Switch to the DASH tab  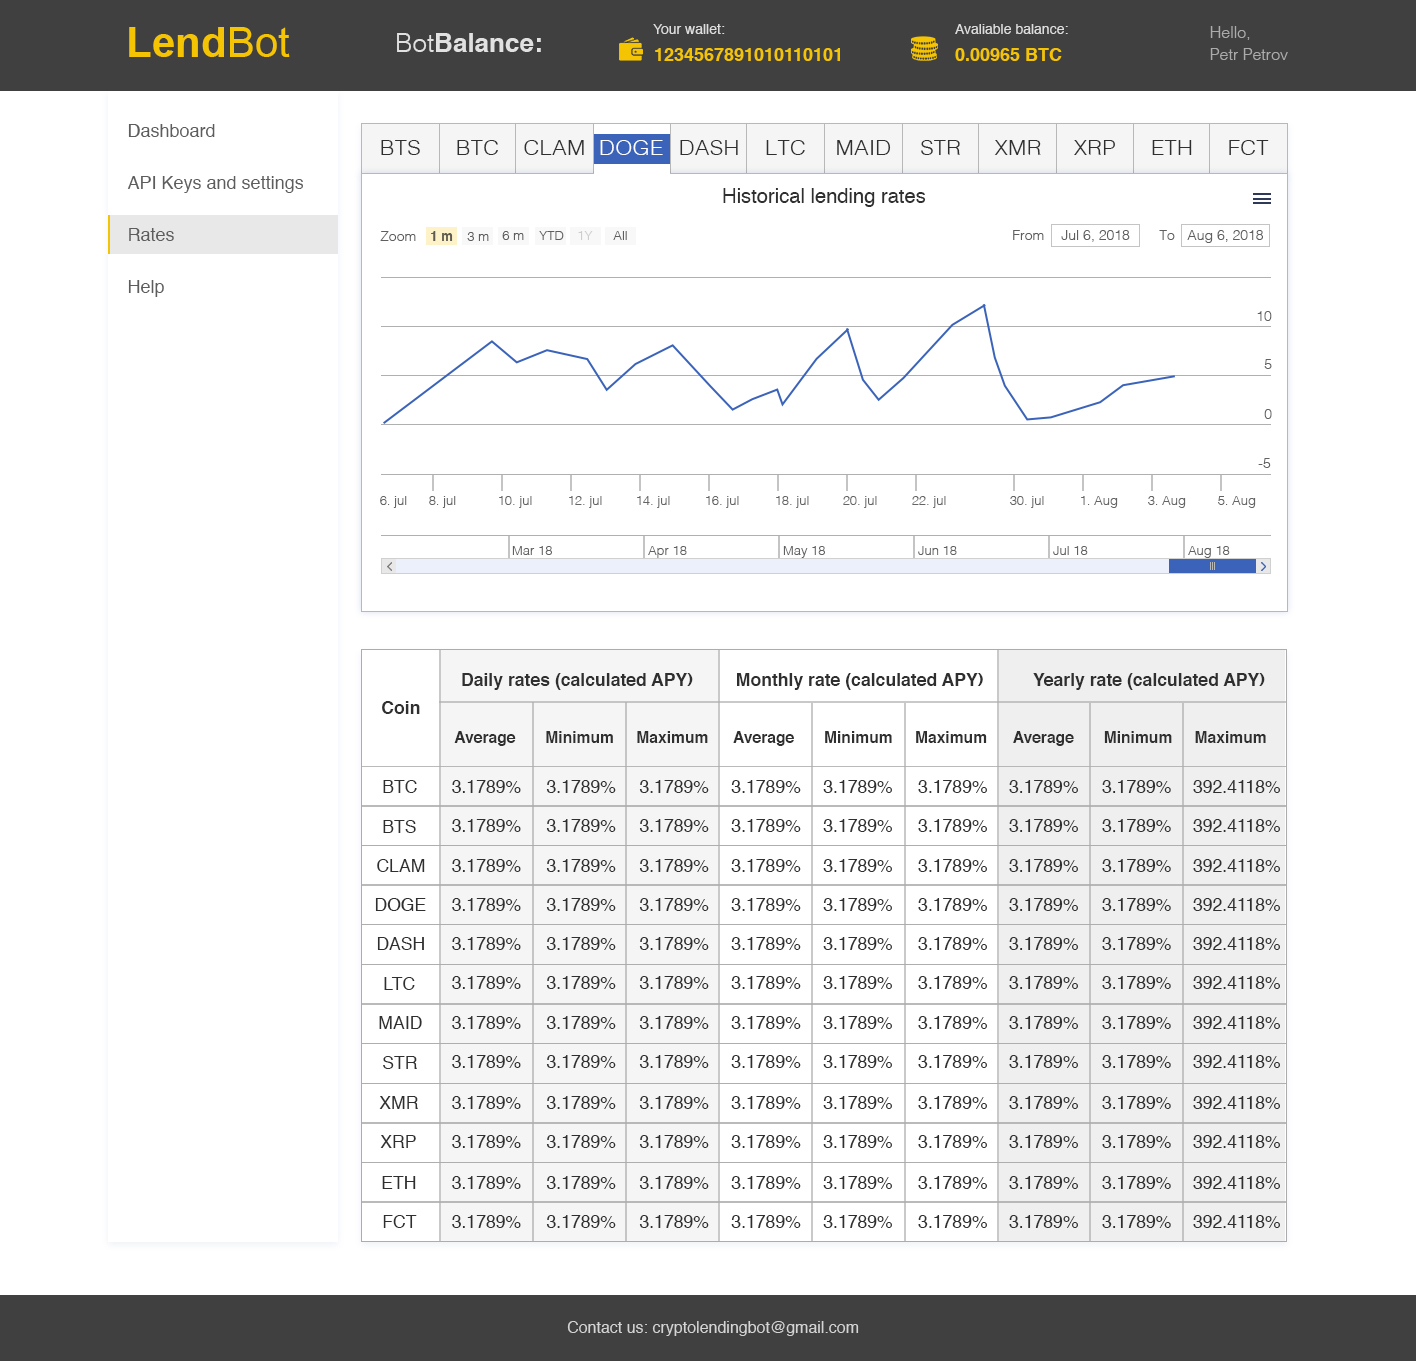(x=707, y=148)
